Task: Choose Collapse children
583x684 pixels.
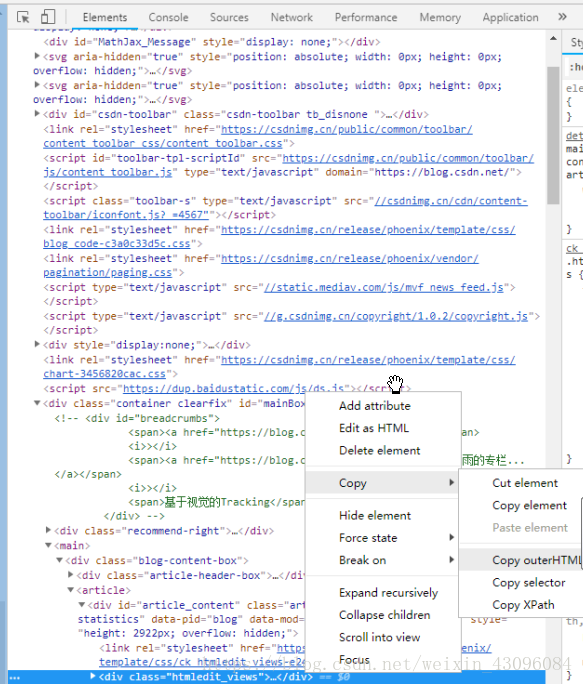Action: (383, 615)
